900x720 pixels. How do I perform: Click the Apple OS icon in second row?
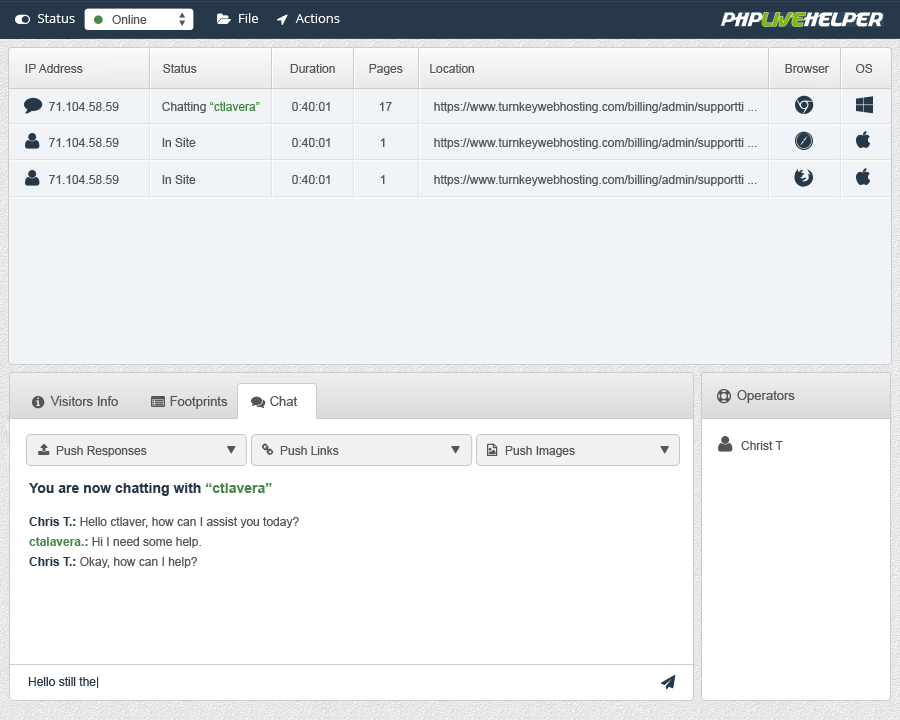[863, 141]
